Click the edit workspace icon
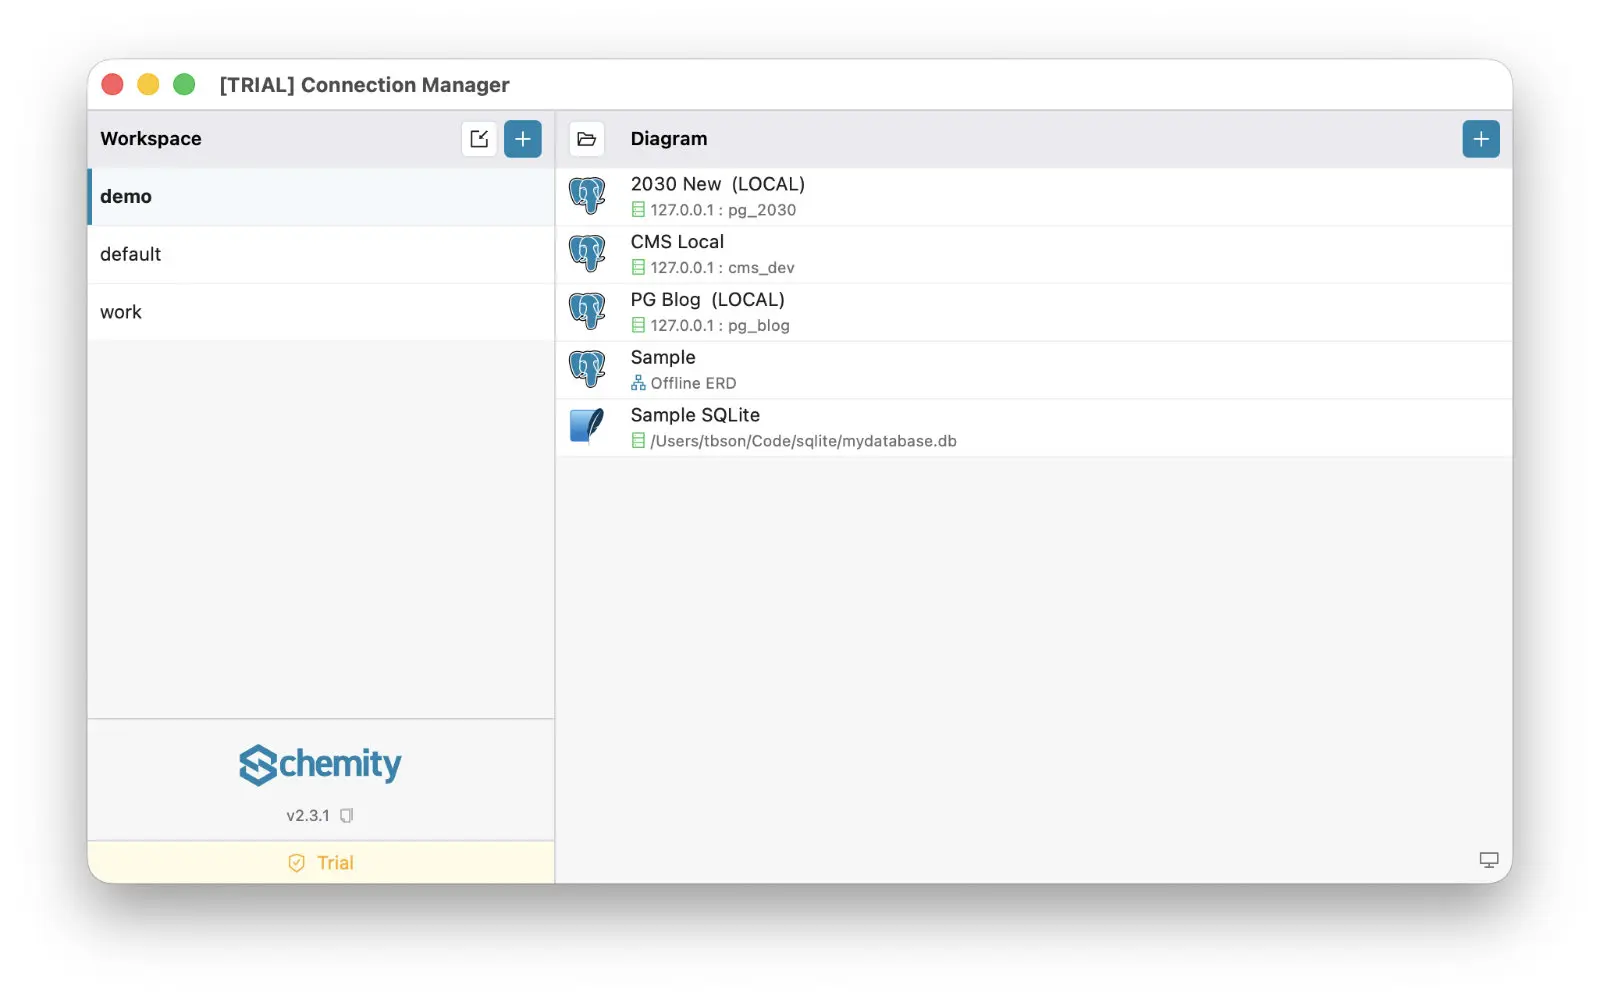Image resolution: width=1600 pixels, height=999 pixels. (479, 139)
